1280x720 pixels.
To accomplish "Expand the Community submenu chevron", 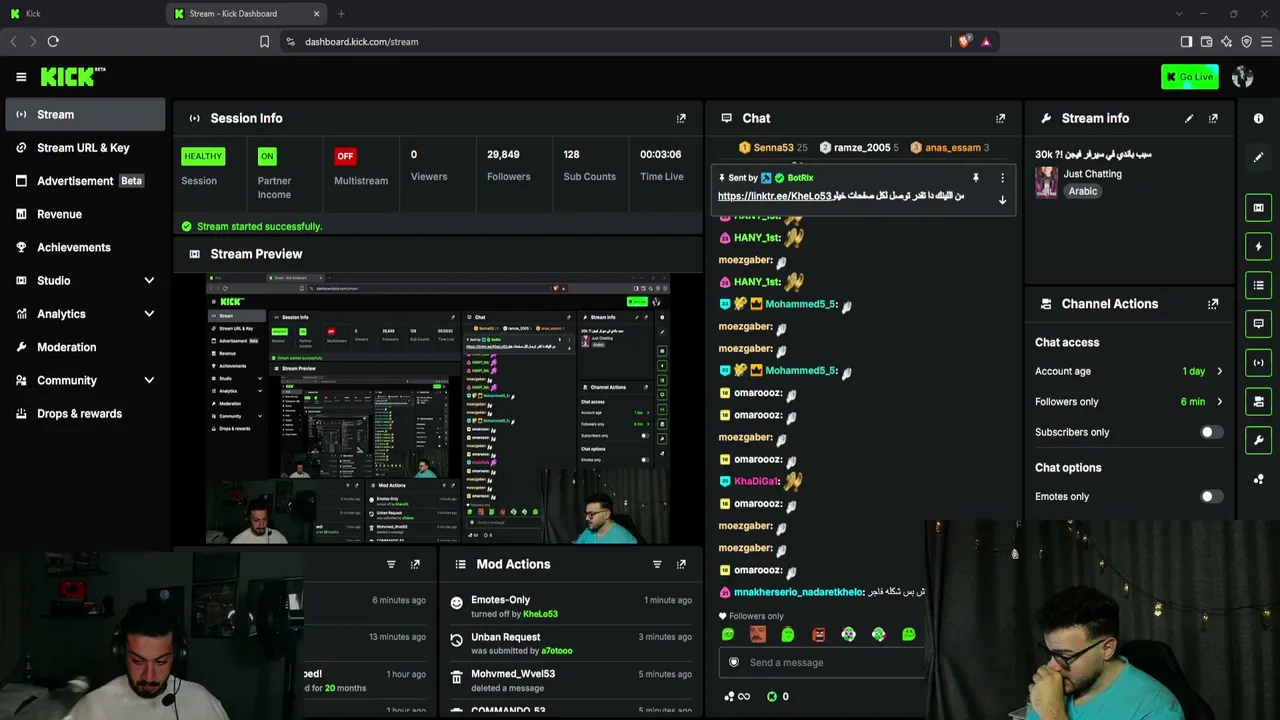I will (x=149, y=380).
